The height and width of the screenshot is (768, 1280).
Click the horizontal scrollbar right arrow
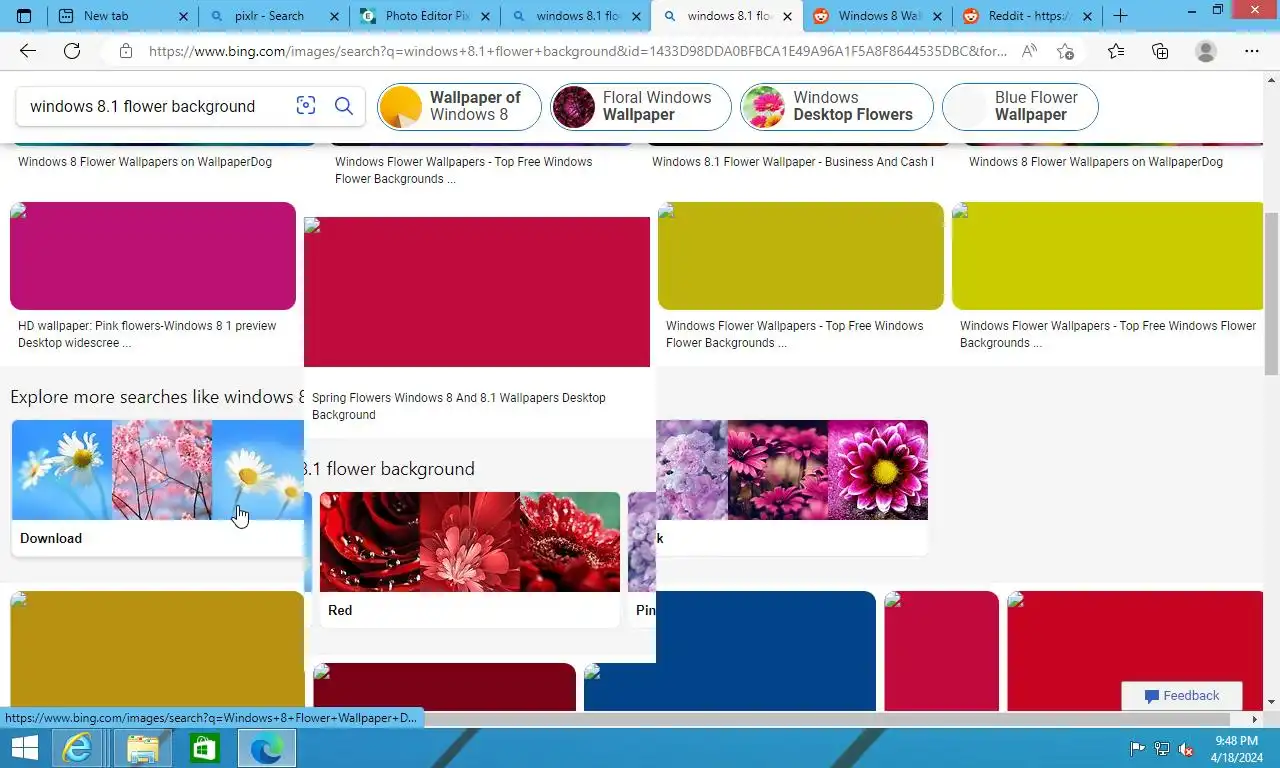[1255, 719]
